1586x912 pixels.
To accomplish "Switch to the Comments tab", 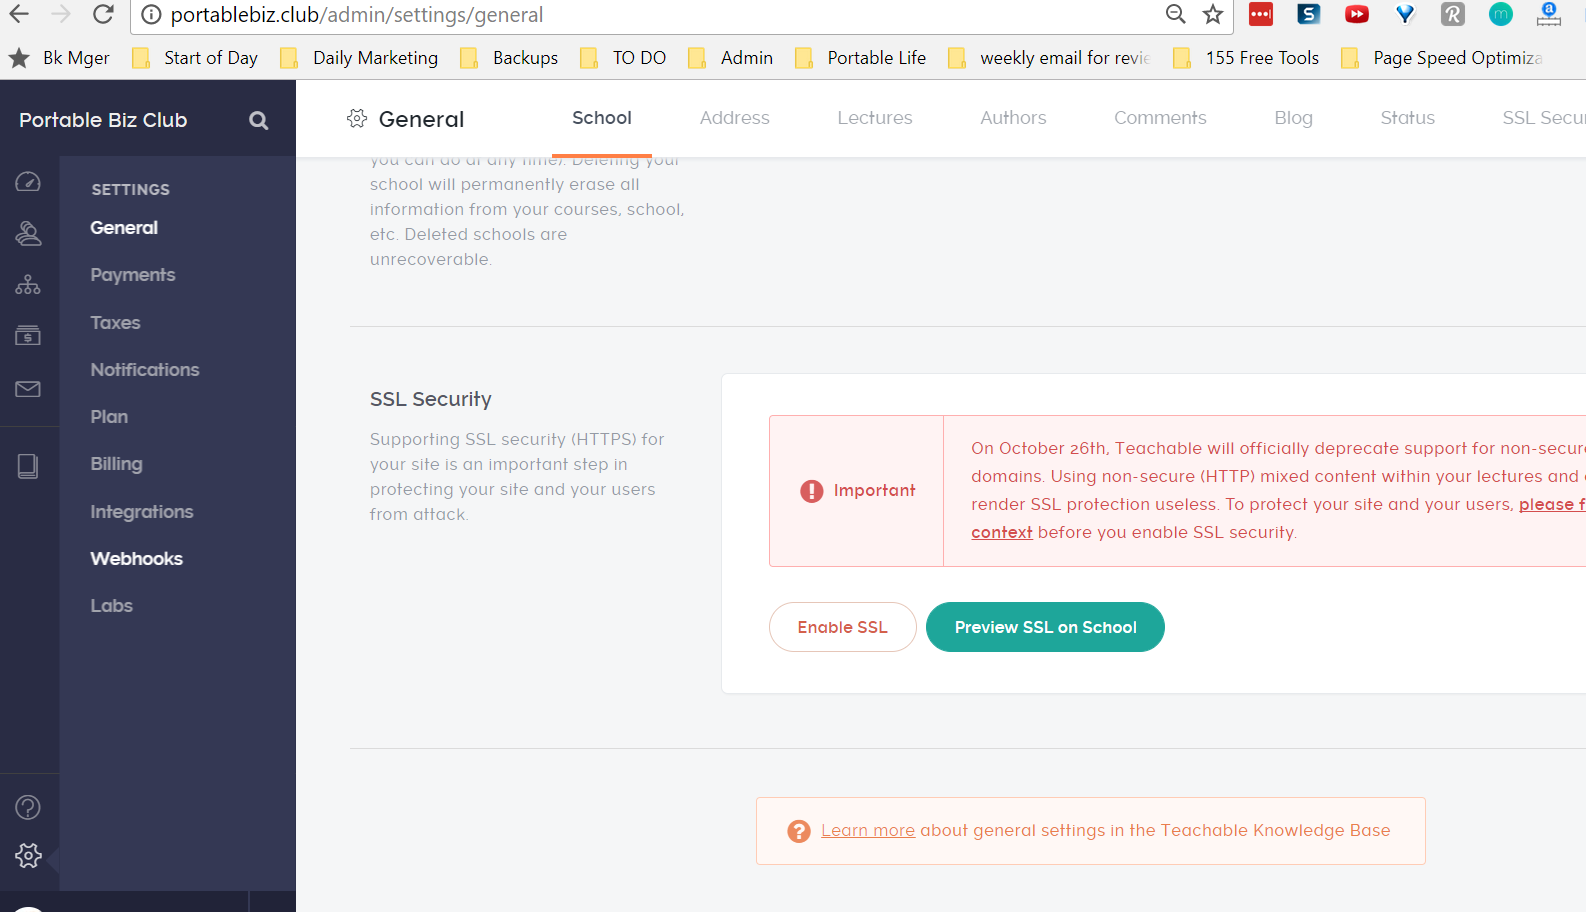I will point(1160,118).
